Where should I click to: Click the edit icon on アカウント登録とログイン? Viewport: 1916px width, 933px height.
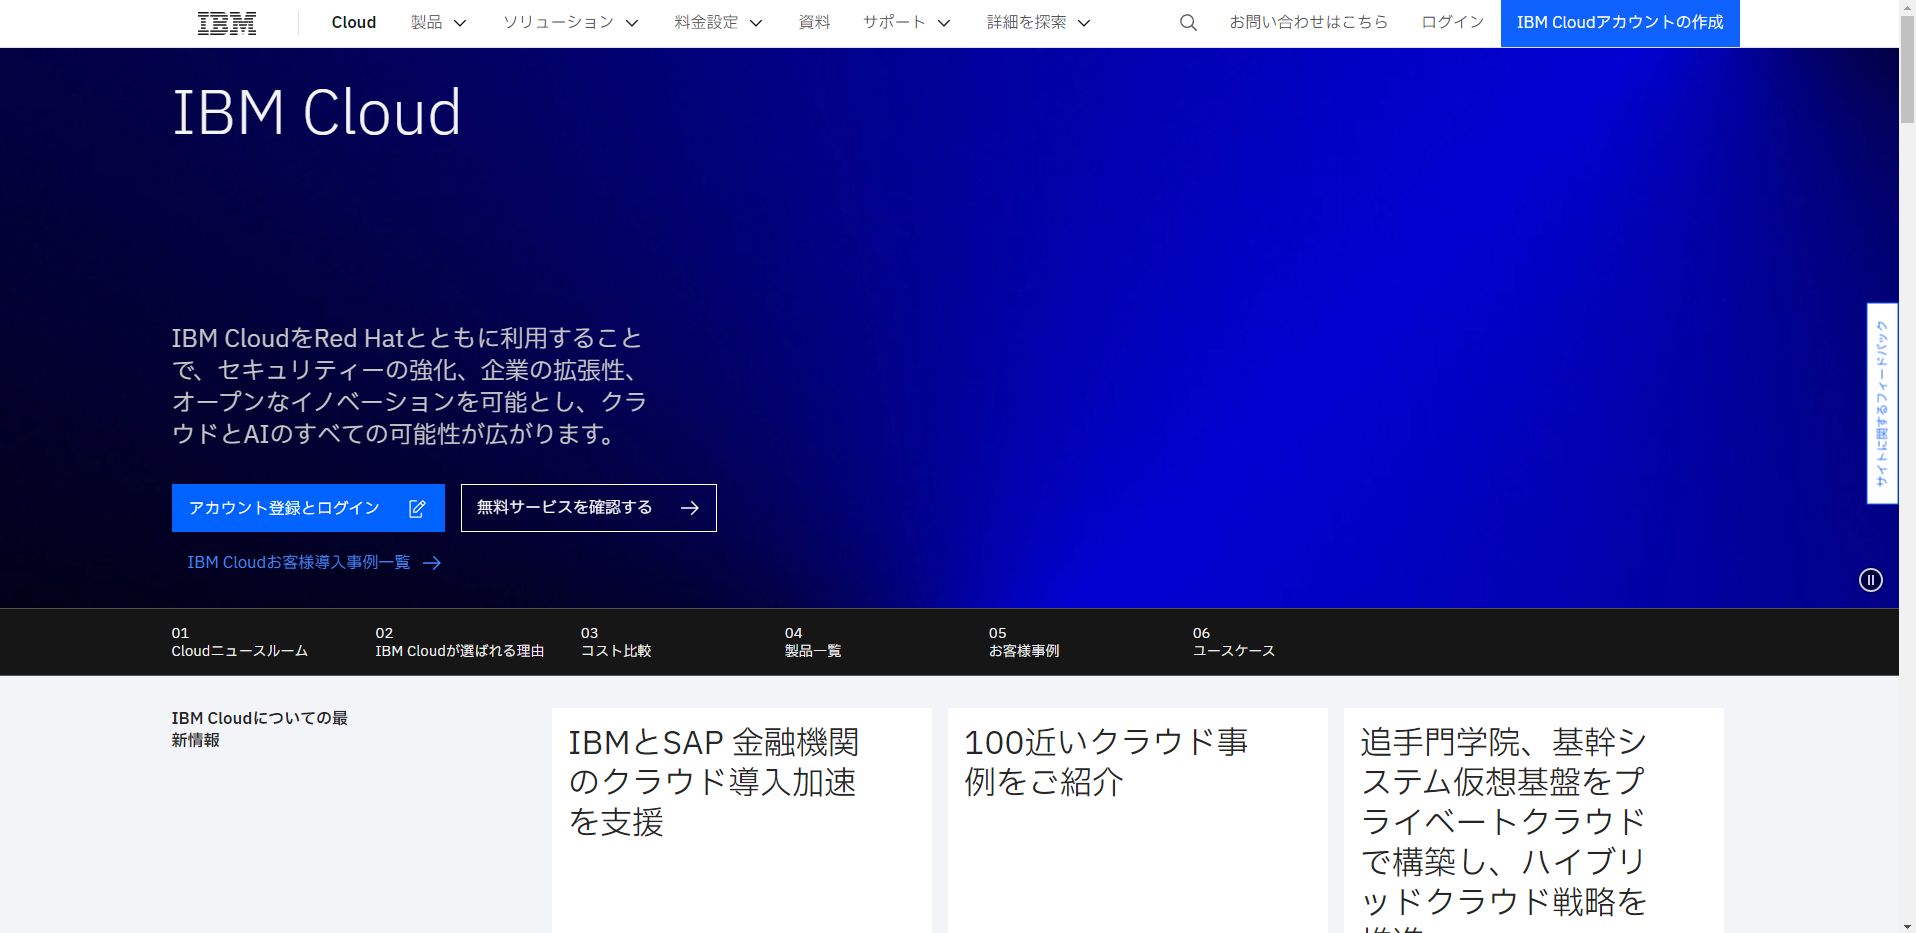tap(418, 508)
